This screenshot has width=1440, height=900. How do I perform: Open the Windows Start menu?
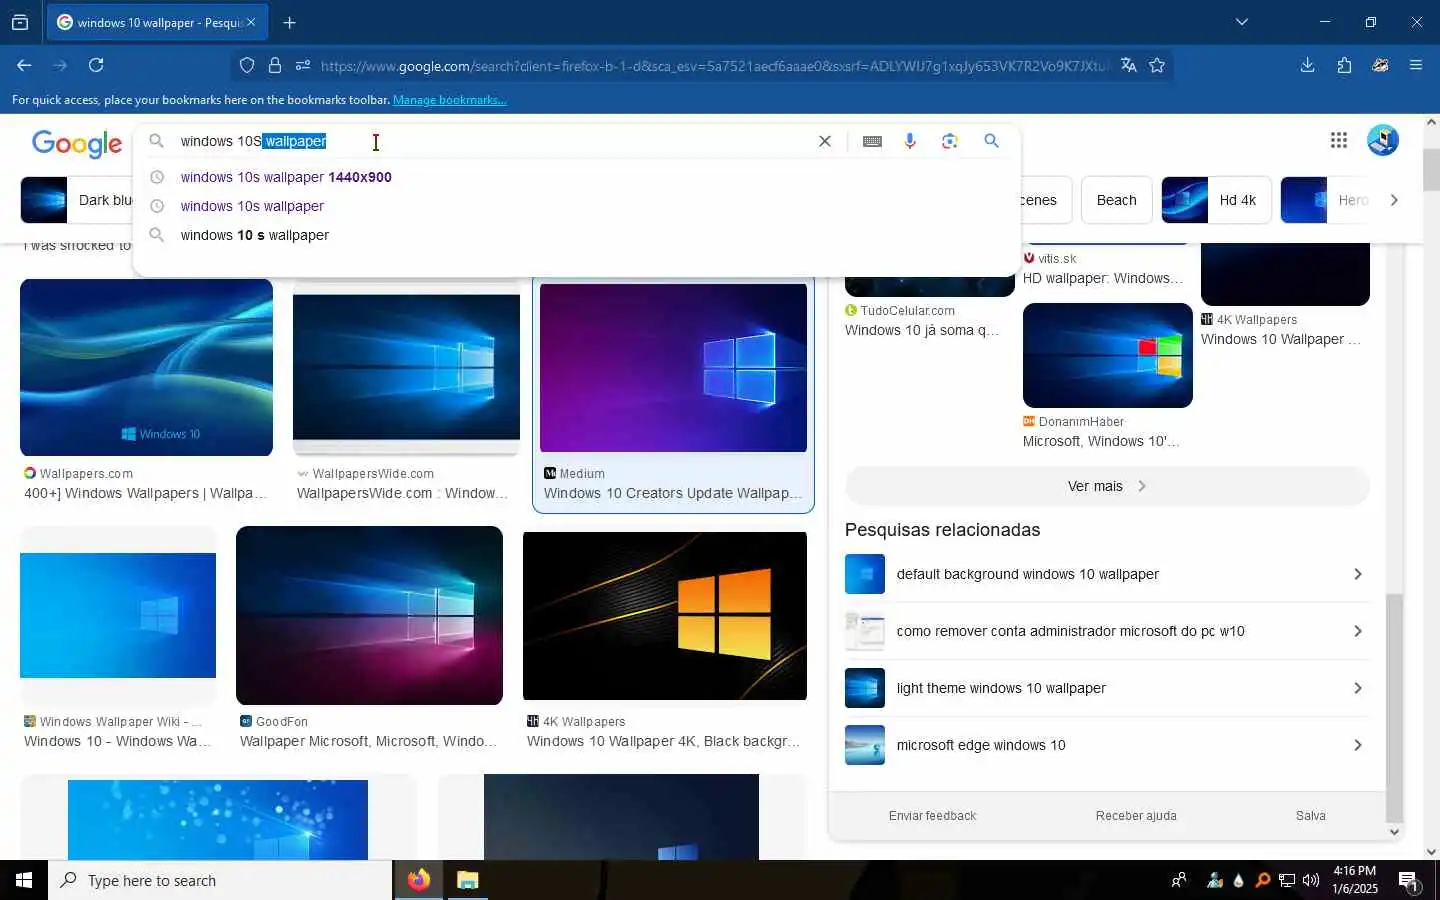(x=24, y=880)
